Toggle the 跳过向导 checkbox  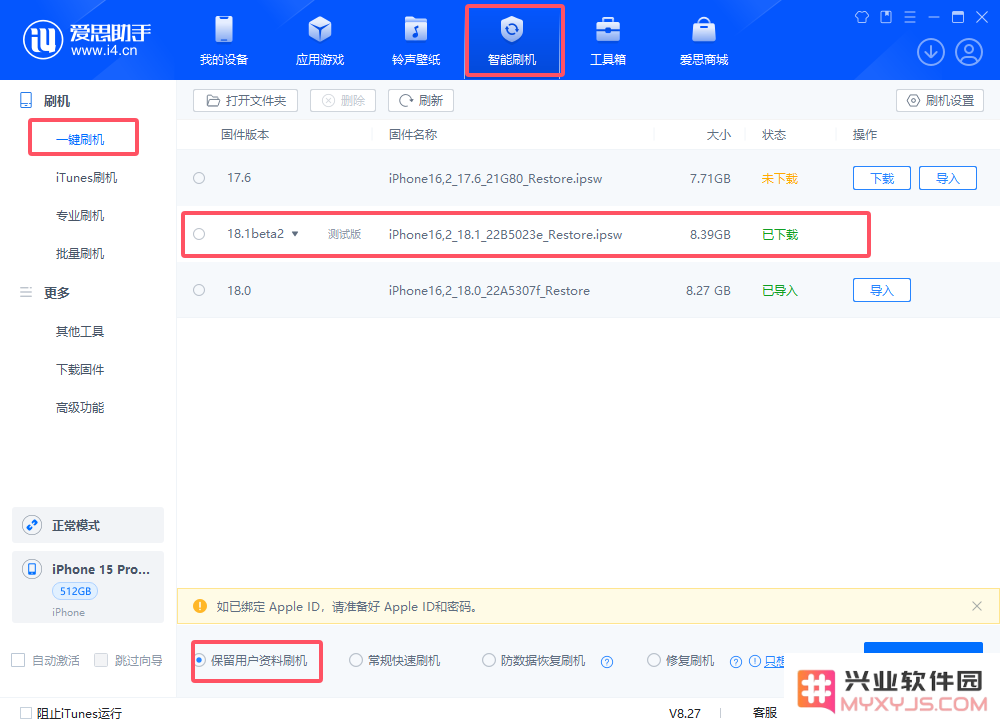tap(101, 660)
